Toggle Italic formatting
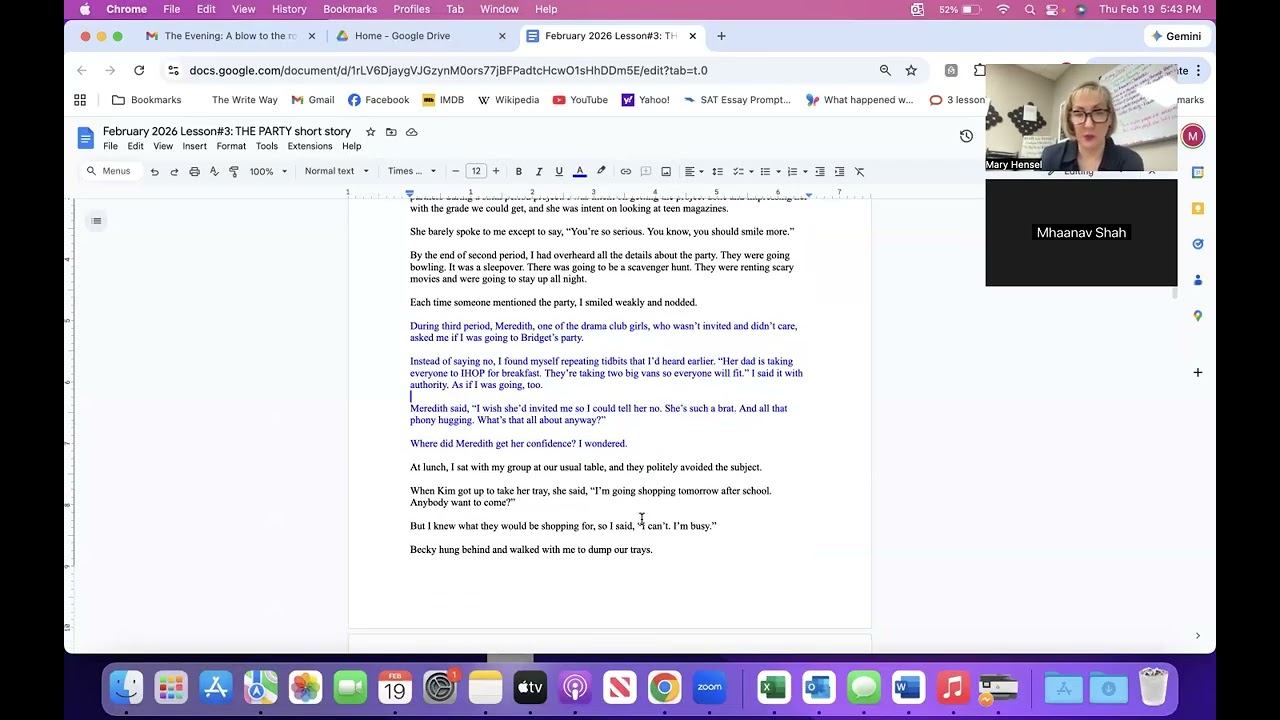 point(539,171)
